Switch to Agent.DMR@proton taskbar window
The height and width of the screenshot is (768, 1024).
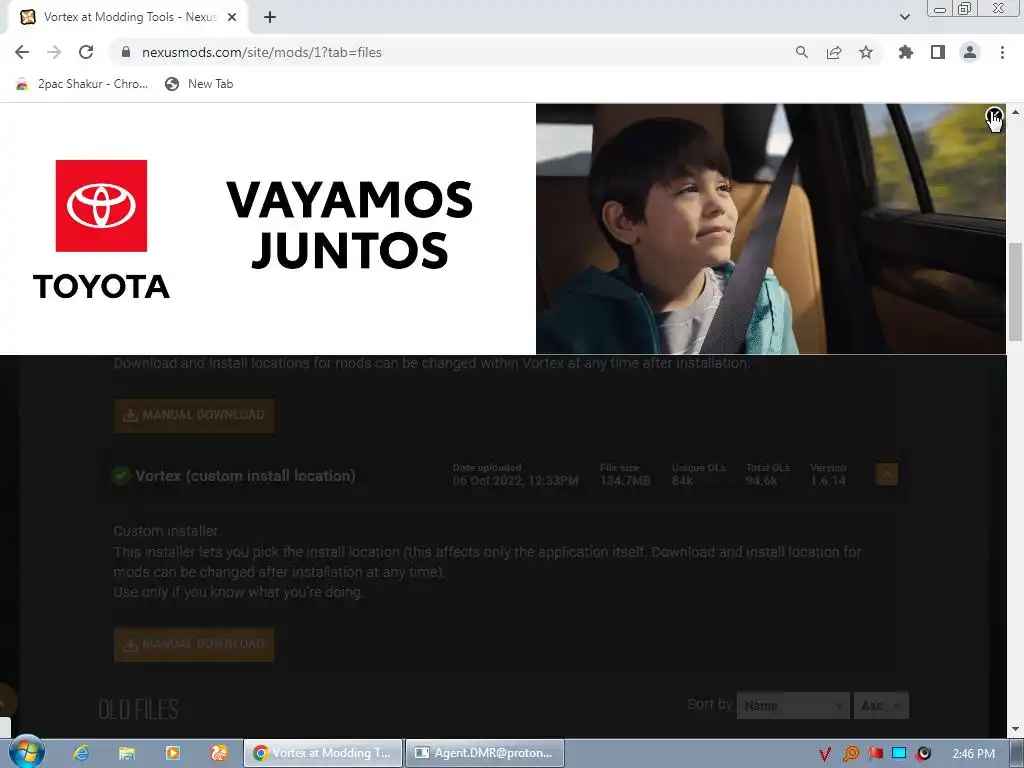[485, 753]
